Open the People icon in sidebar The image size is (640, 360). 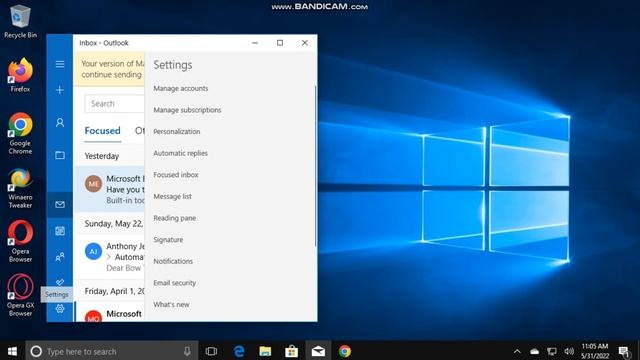[x=60, y=257]
